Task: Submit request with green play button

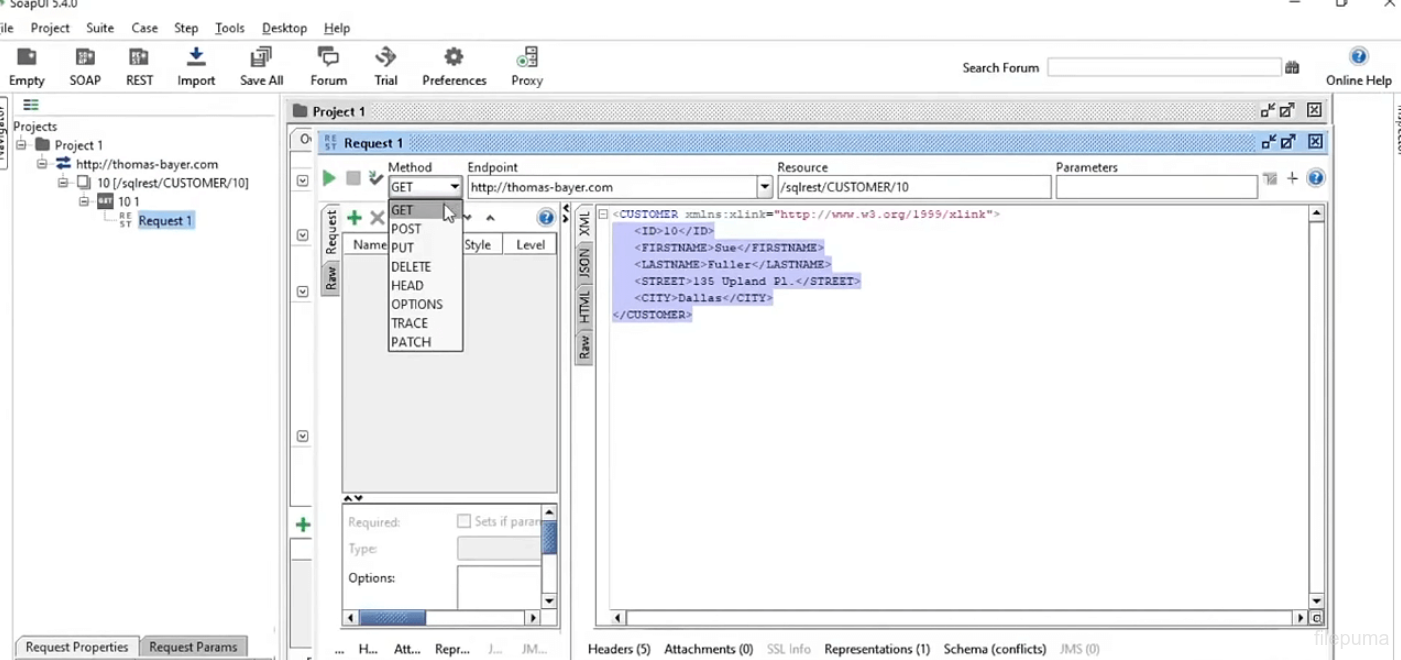Action: (x=329, y=178)
